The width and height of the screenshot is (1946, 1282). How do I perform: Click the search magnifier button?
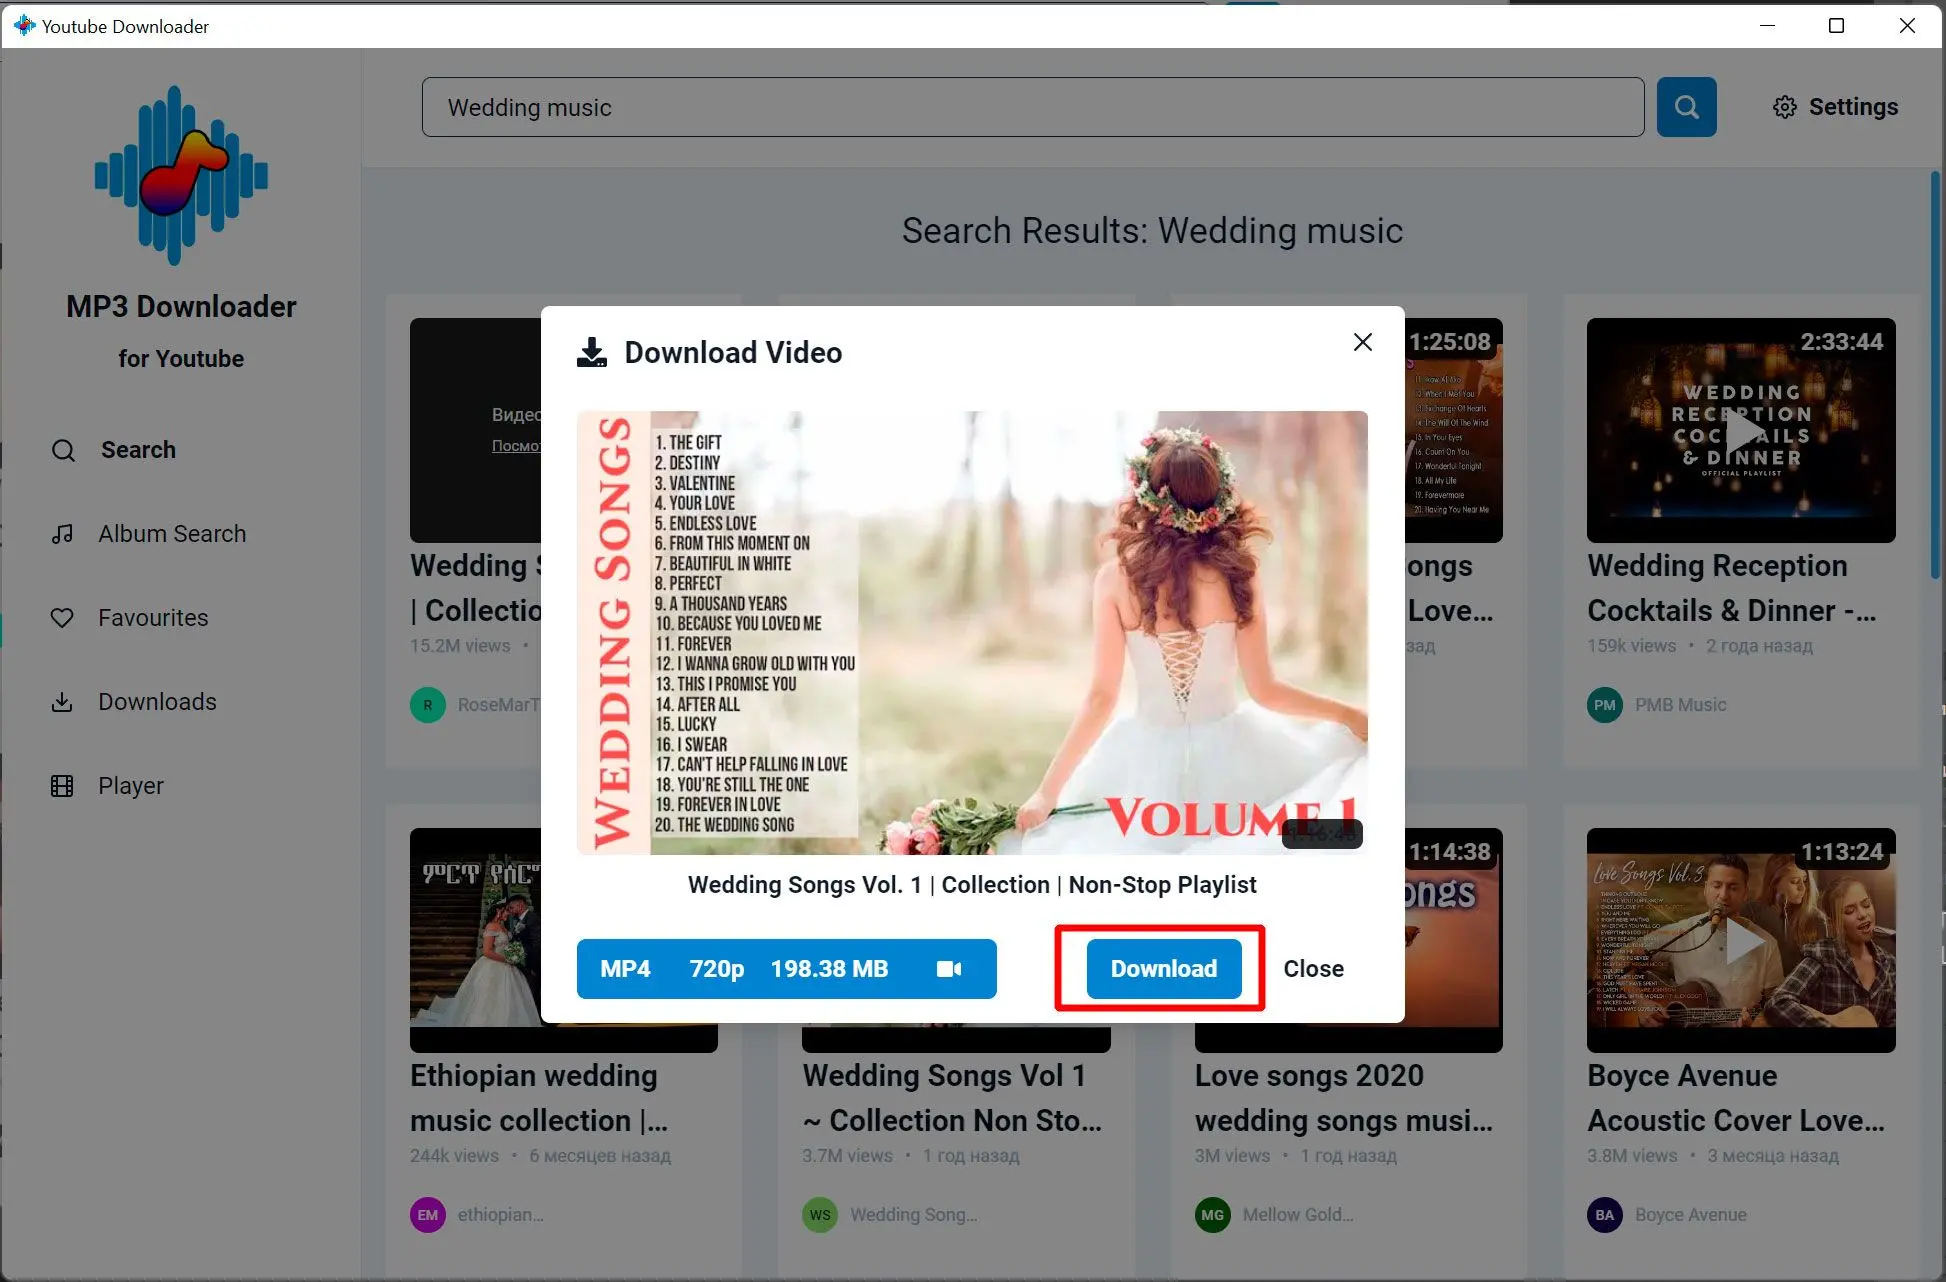[1686, 107]
